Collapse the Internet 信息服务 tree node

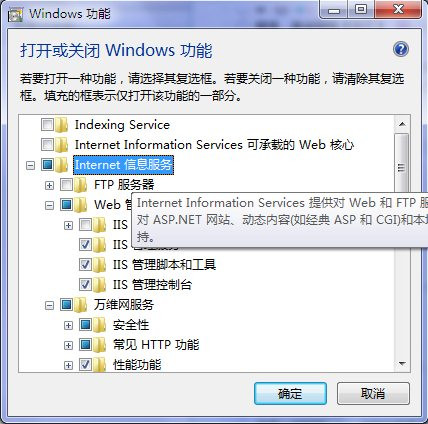point(30,165)
